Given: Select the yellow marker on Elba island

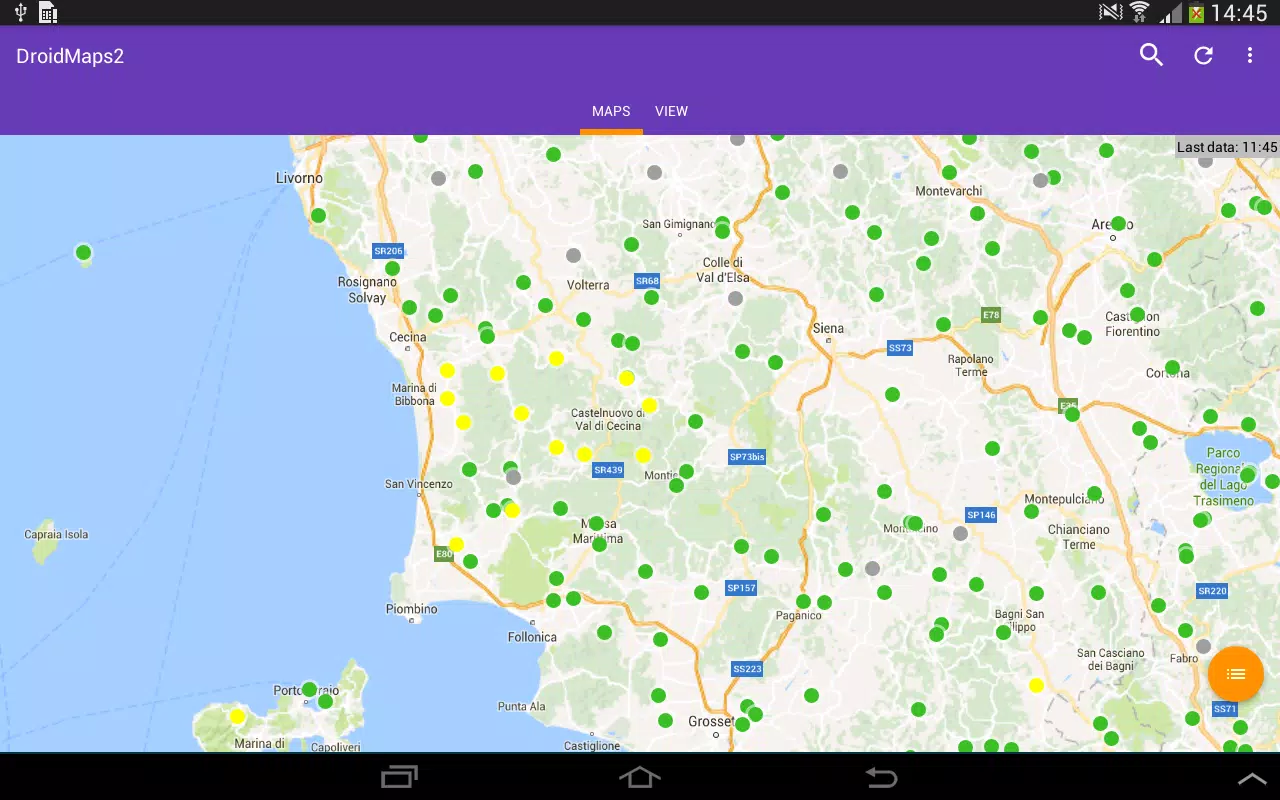Looking at the screenshot, I should pos(237,716).
